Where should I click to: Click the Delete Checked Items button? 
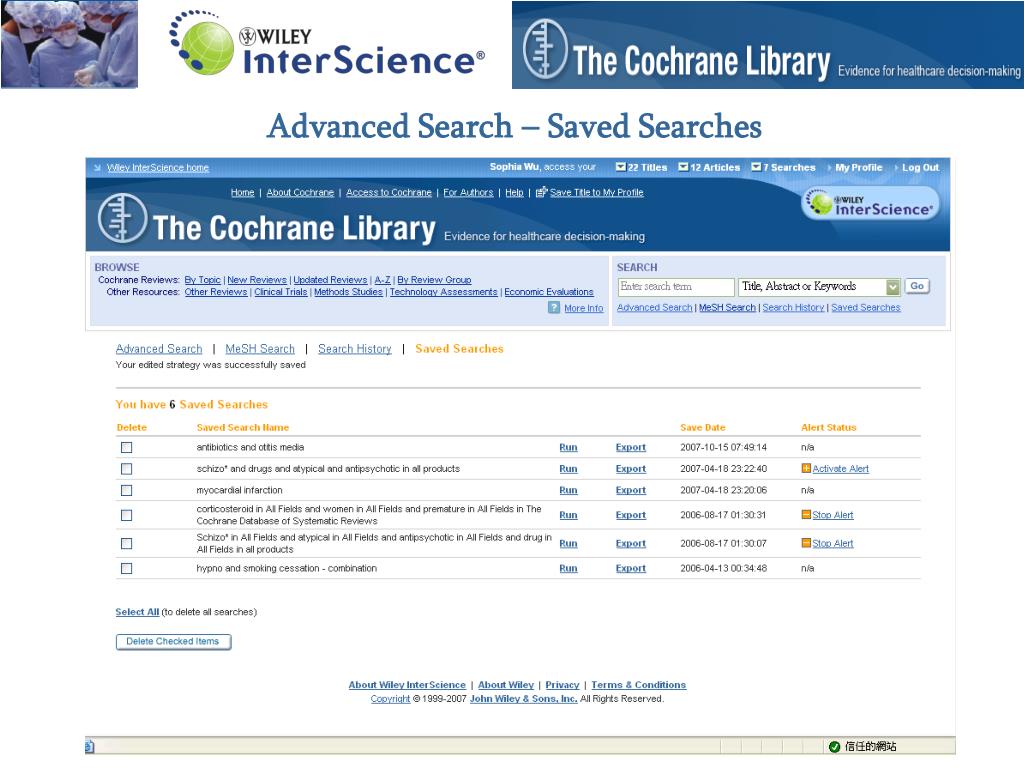(x=173, y=642)
